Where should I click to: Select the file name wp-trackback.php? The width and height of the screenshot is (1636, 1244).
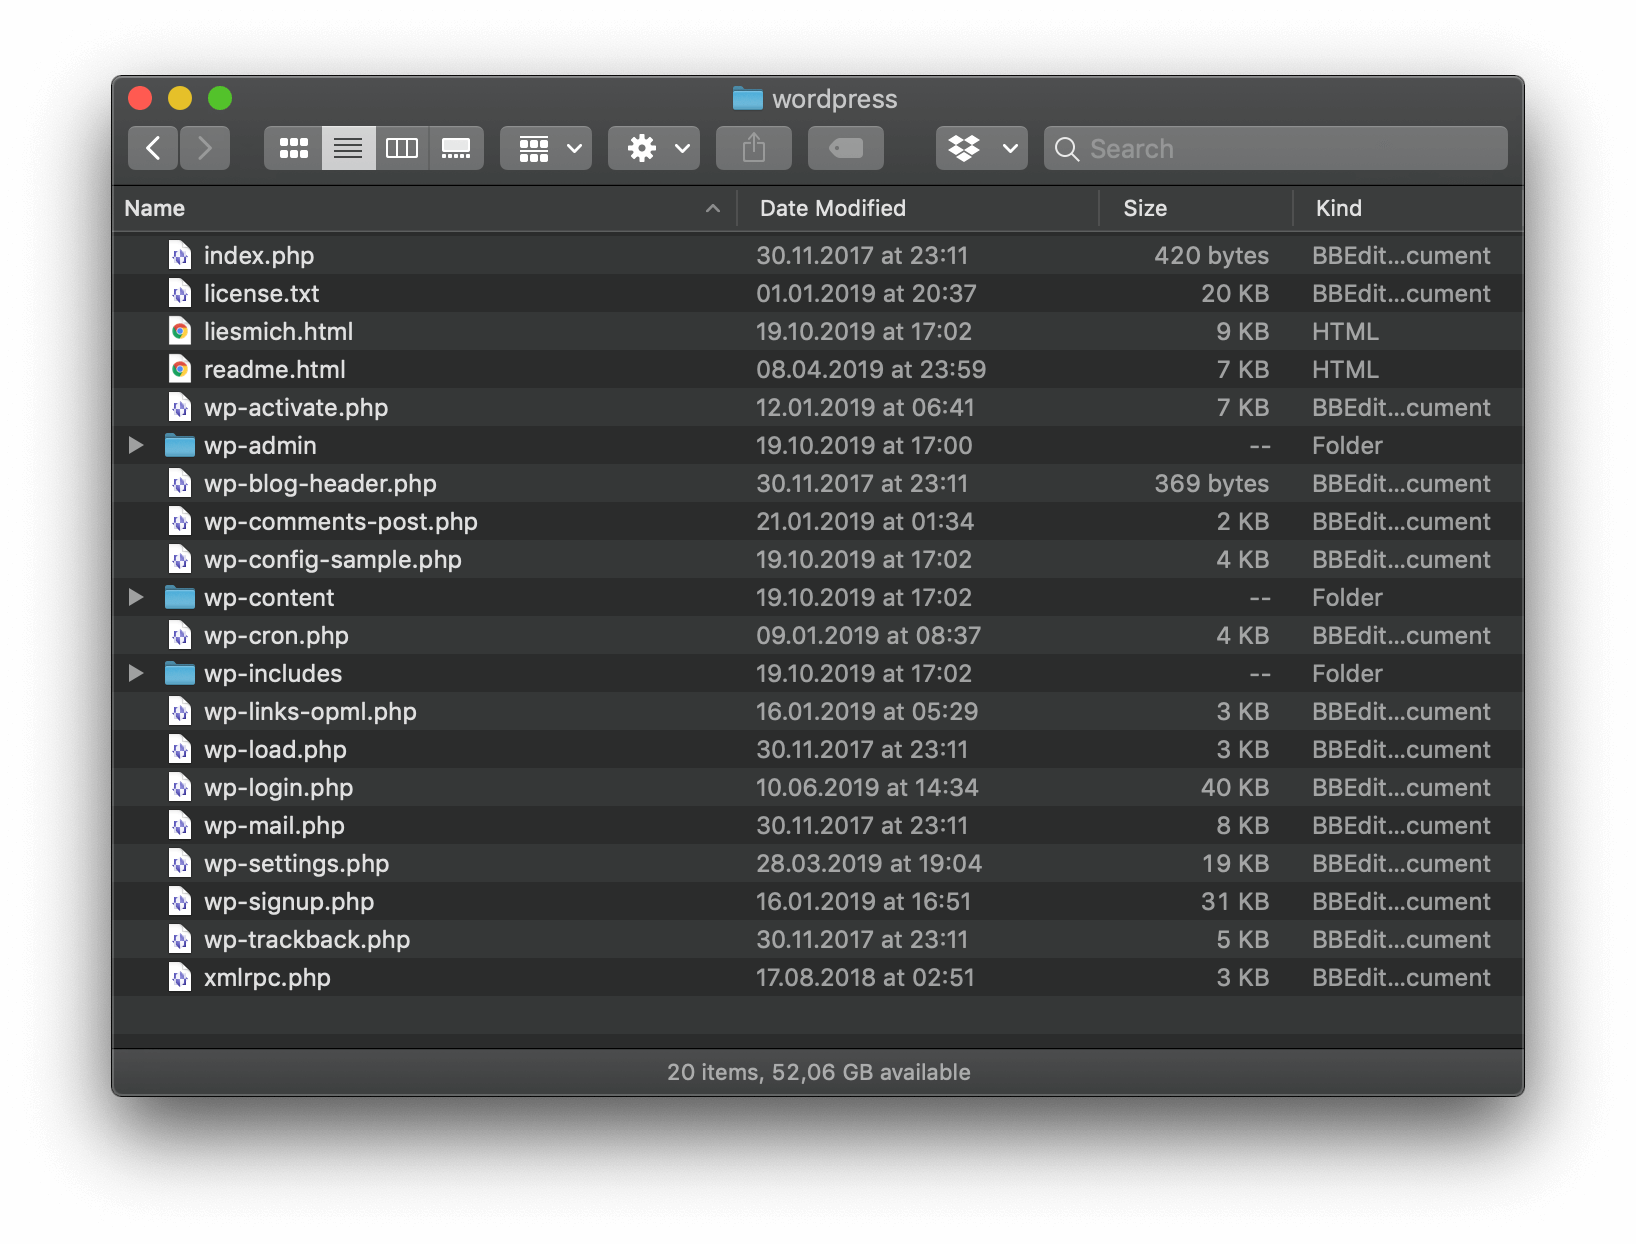pyautogui.click(x=307, y=940)
